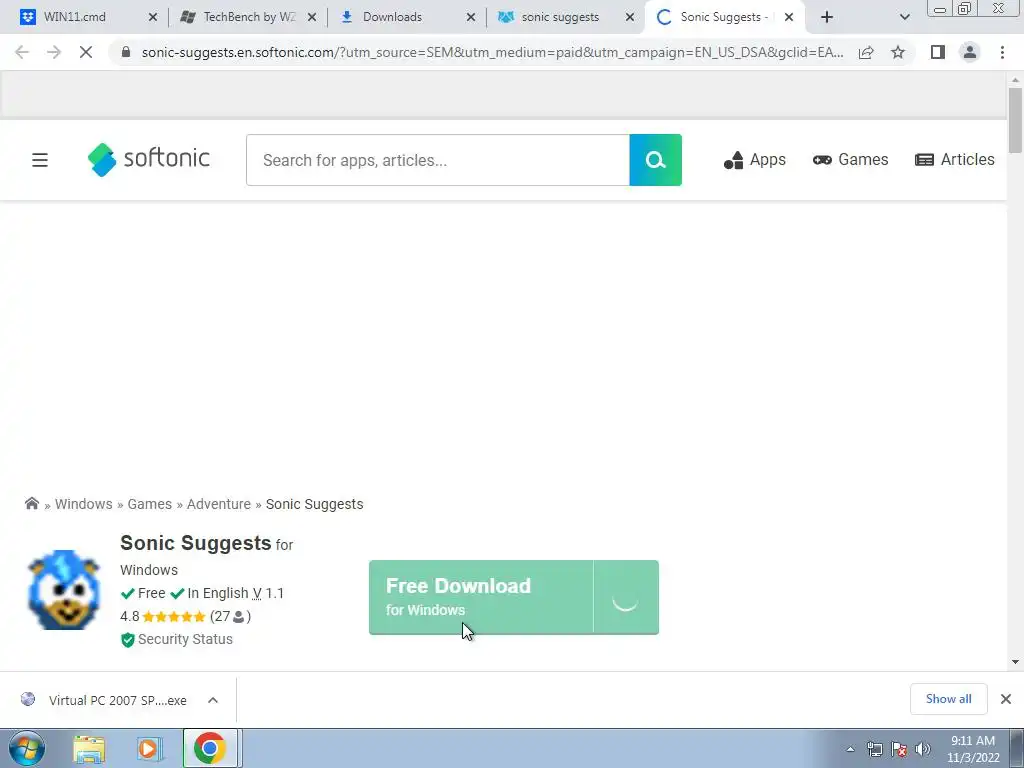Viewport: 1024px width, 768px height.
Task: Click the Security Status text
Action: tap(185, 639)
